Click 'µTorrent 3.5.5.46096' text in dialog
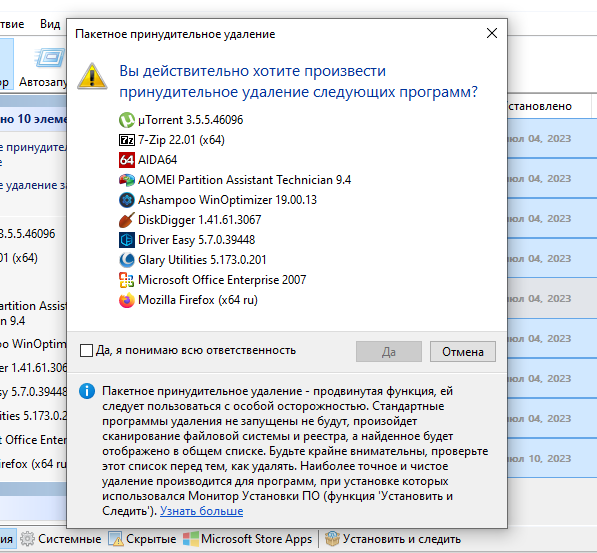The width and height of the screenshot is (597, 553). pyautogui.click(x=190, y=120)
